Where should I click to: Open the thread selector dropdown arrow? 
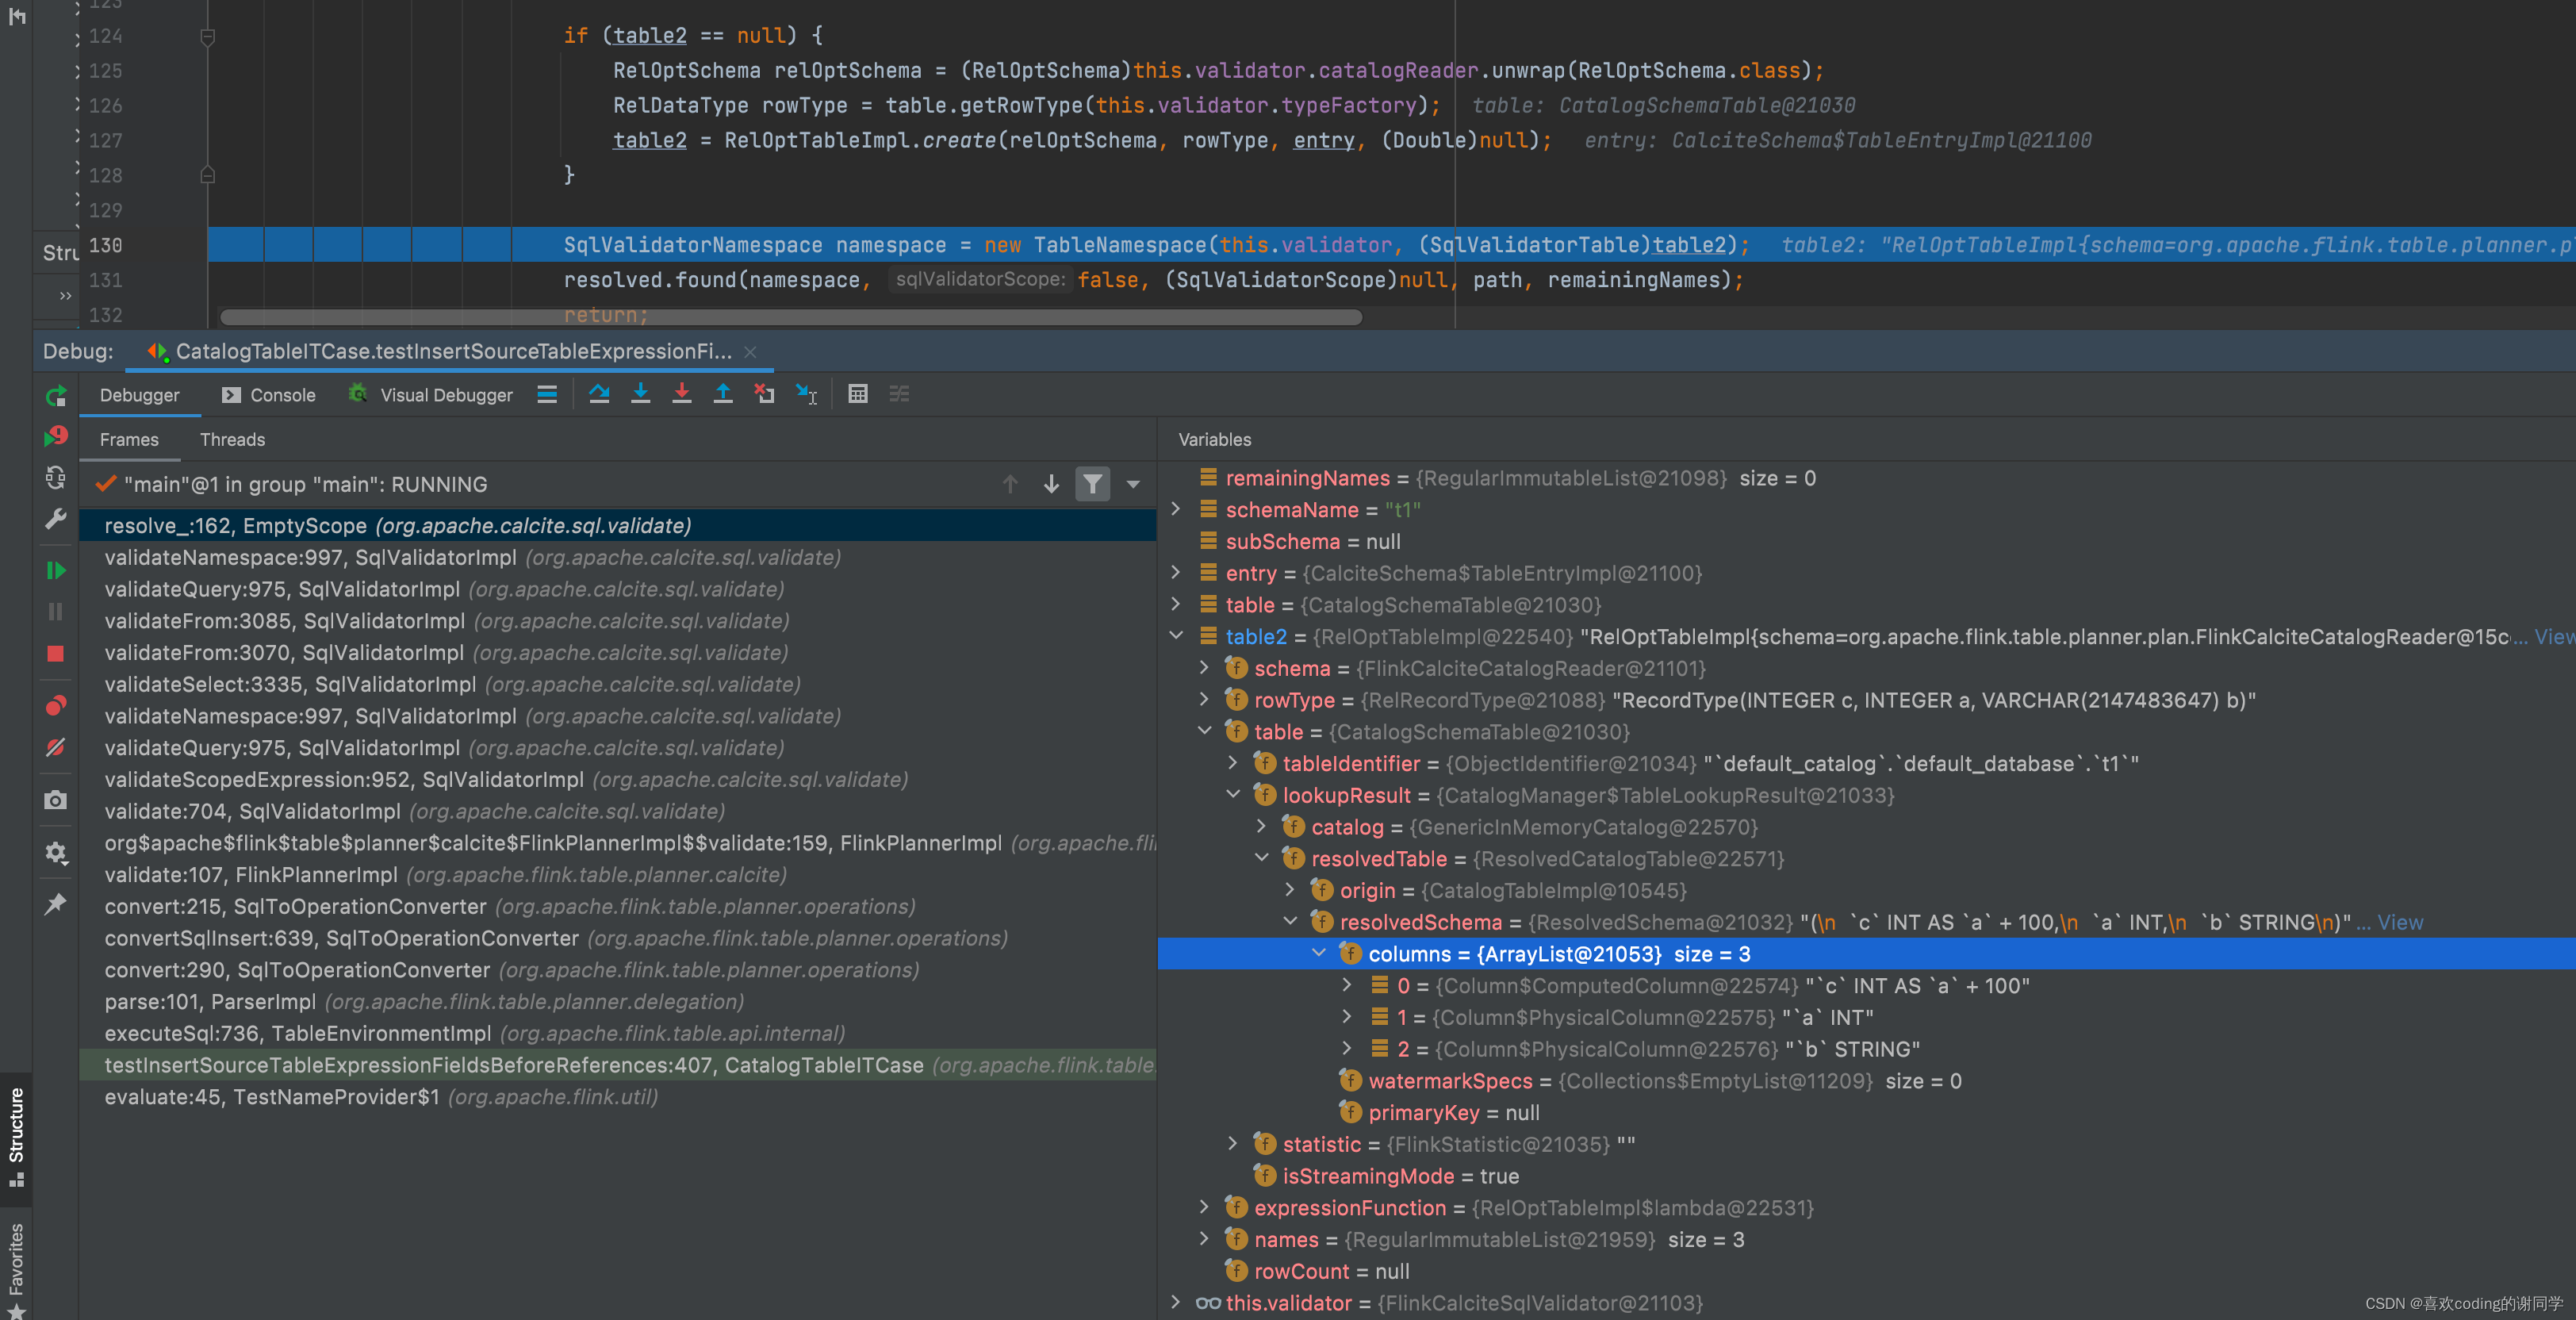[x=1133, y=484]
